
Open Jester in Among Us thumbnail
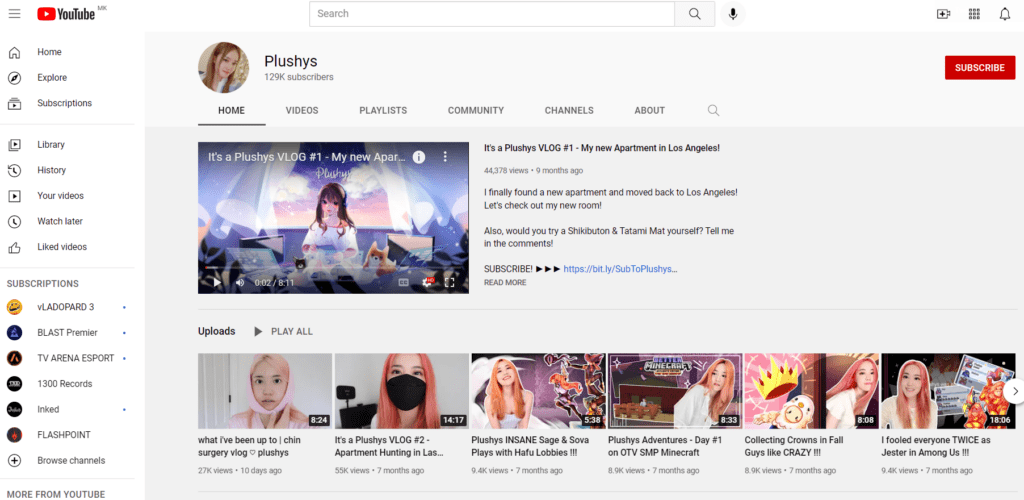(948, 391)
